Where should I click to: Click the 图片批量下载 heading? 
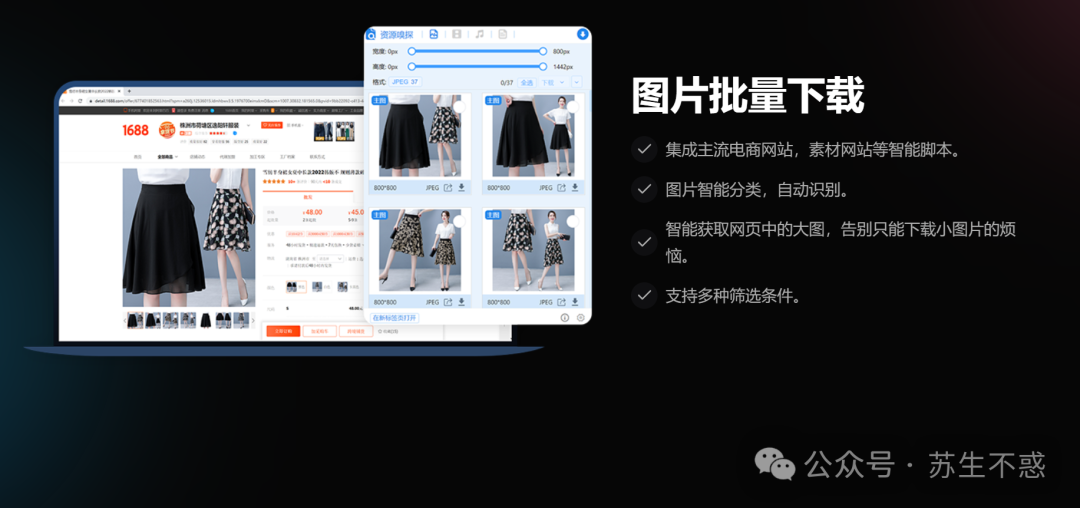pos(747,95)
